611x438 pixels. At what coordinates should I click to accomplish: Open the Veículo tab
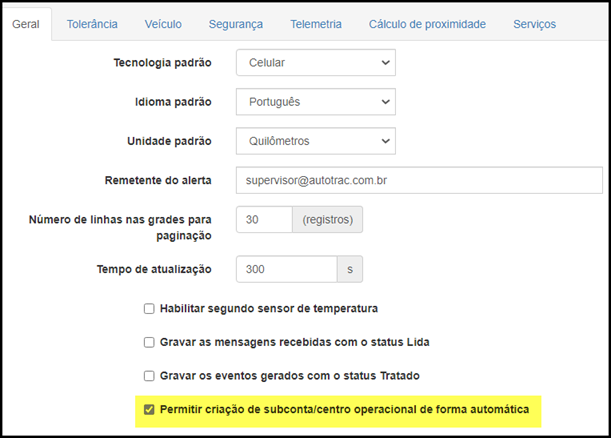(163, 24)
